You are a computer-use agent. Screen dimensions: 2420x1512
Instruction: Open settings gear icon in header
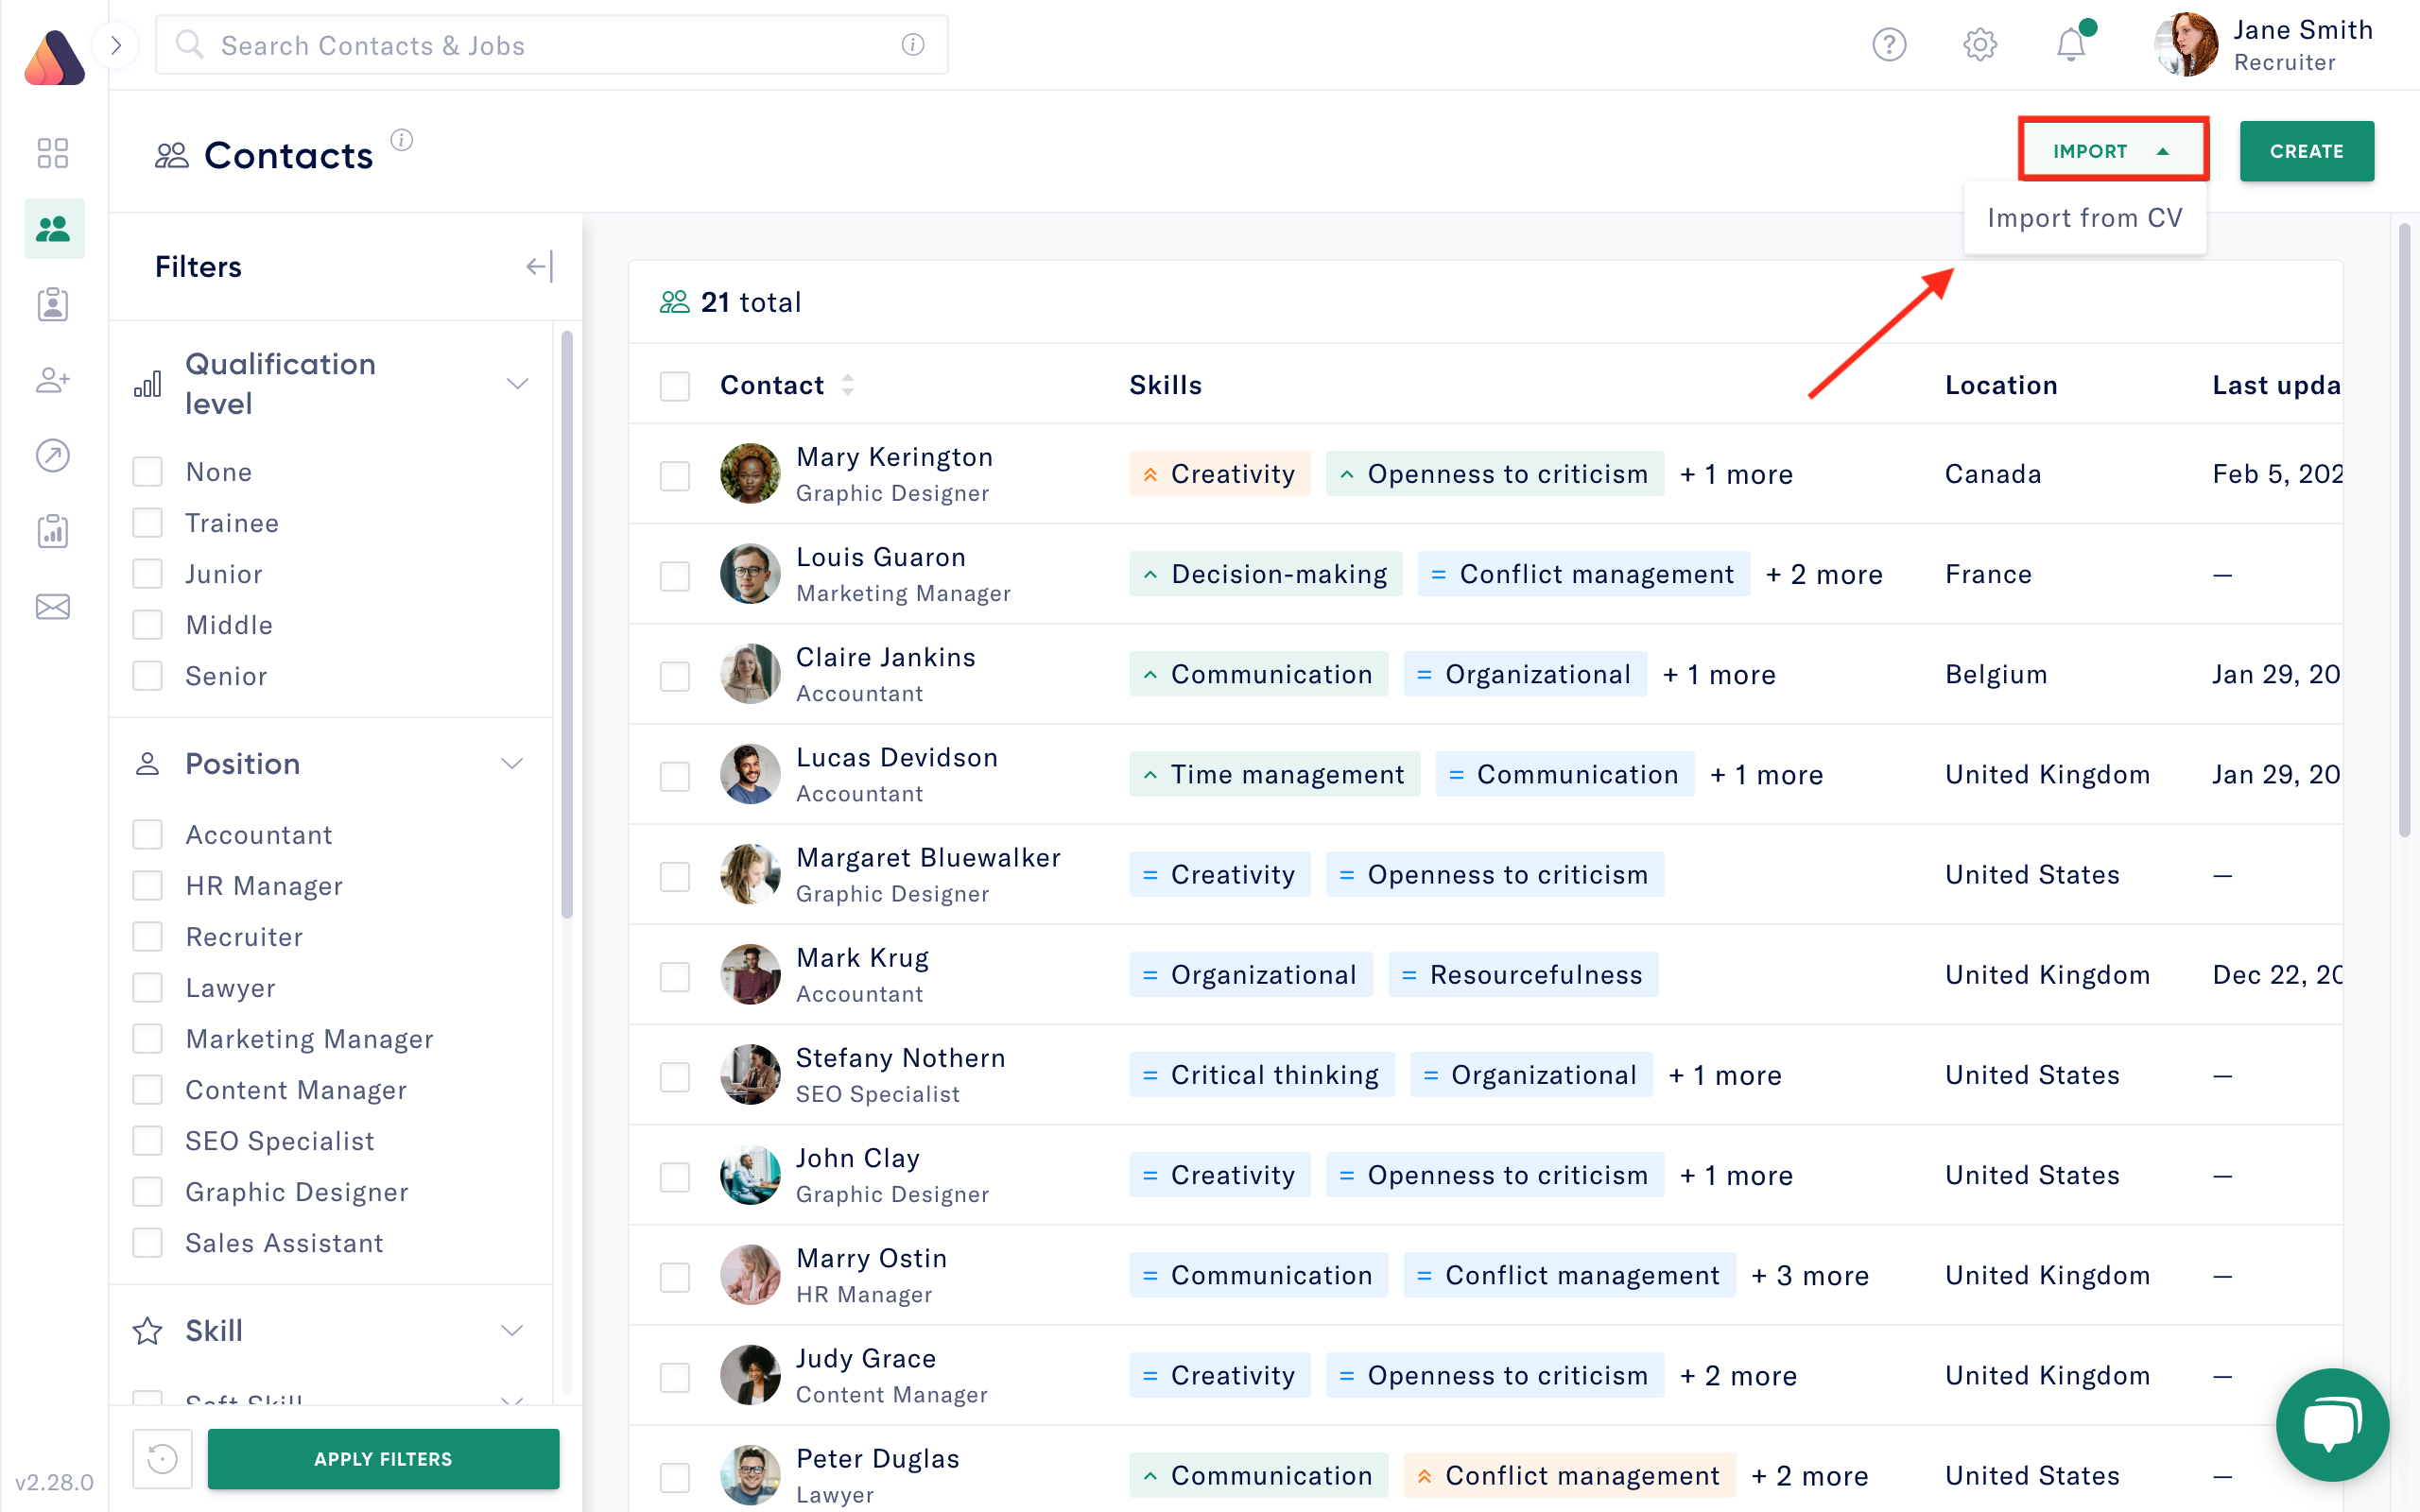pos(1979,45)
